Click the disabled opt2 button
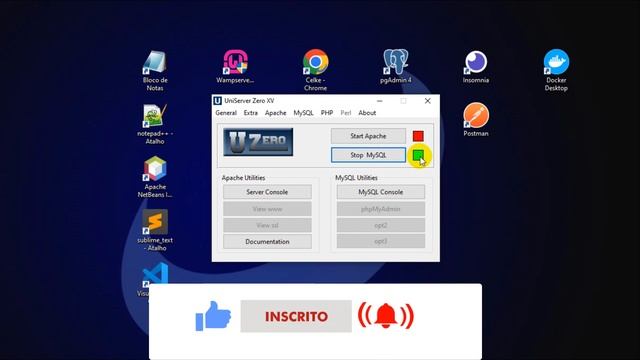This screenshot has width=640, height=360. [380, 225]
